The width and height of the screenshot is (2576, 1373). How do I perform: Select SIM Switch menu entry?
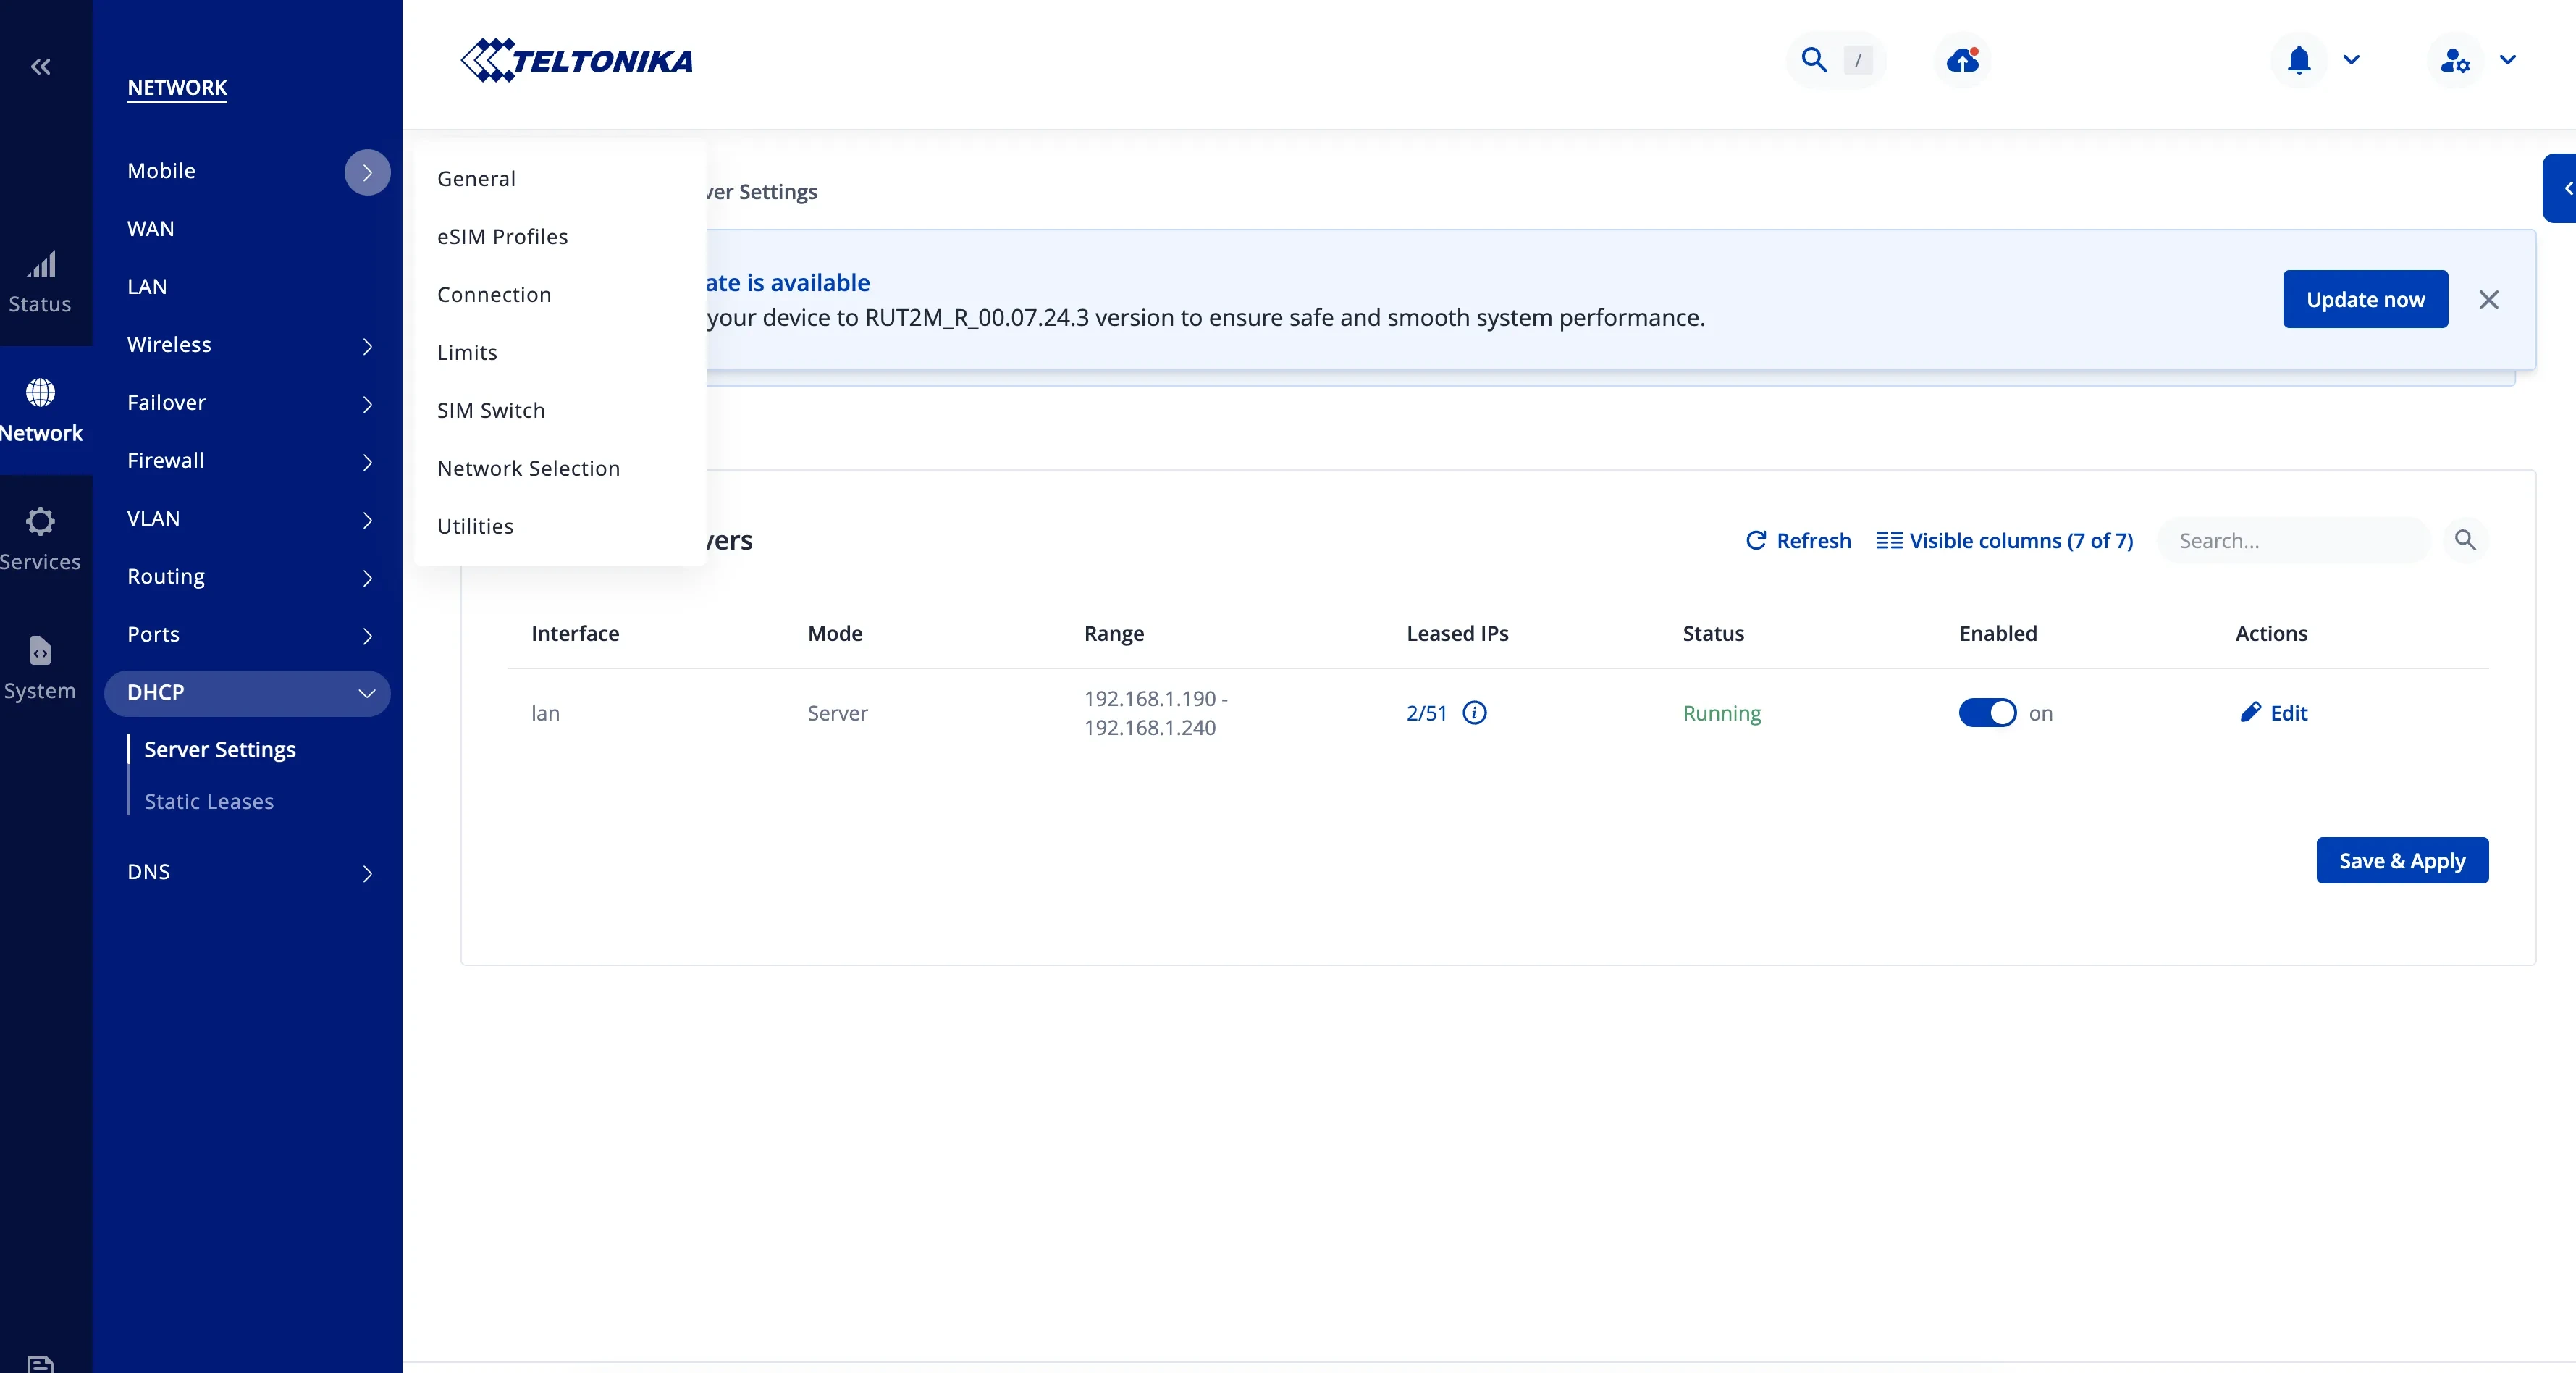click(491, 411)
